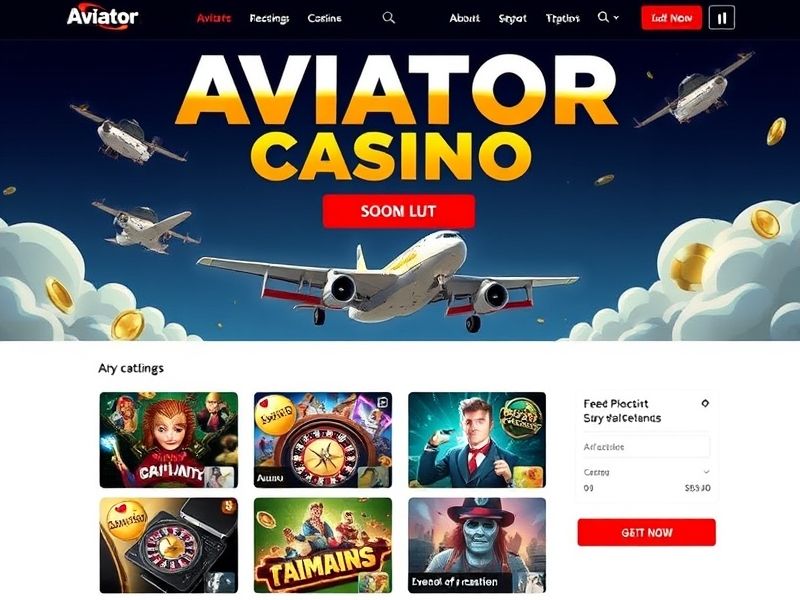The width and height of the screenshot is (800, 600).
Task: Click the right-side search magnifier icon
Action: (x=603, y=17)
